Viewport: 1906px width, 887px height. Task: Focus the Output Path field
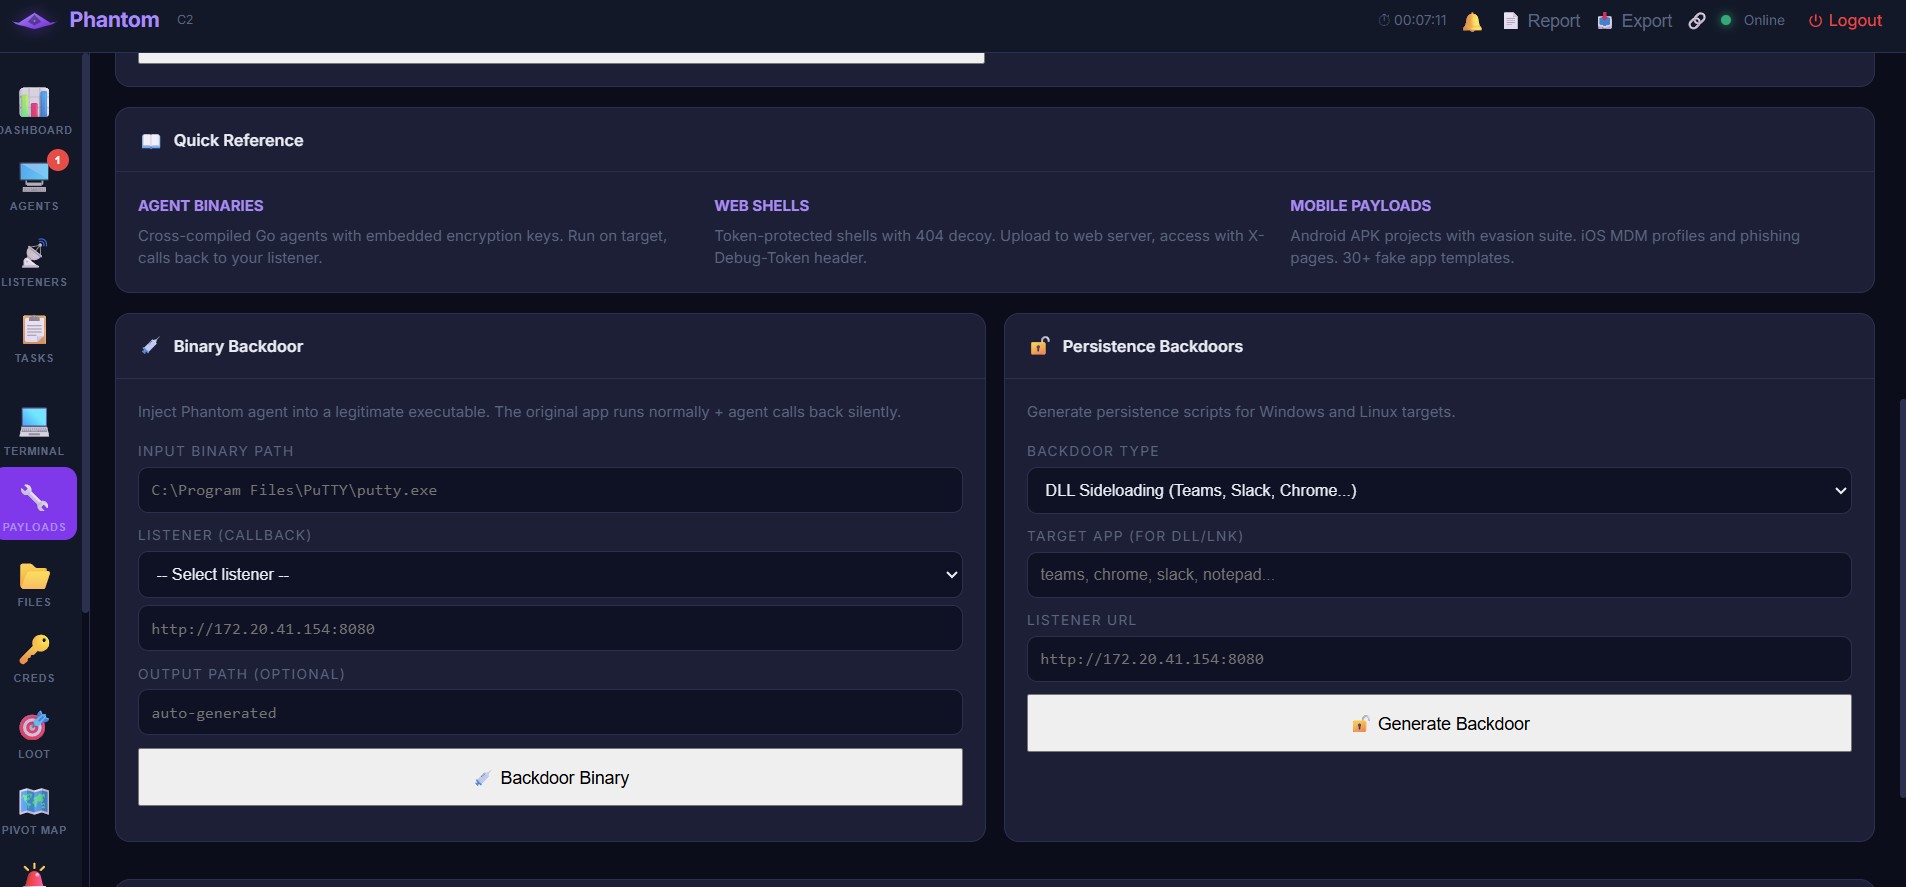pyautogui.click(x=550, y=713)
